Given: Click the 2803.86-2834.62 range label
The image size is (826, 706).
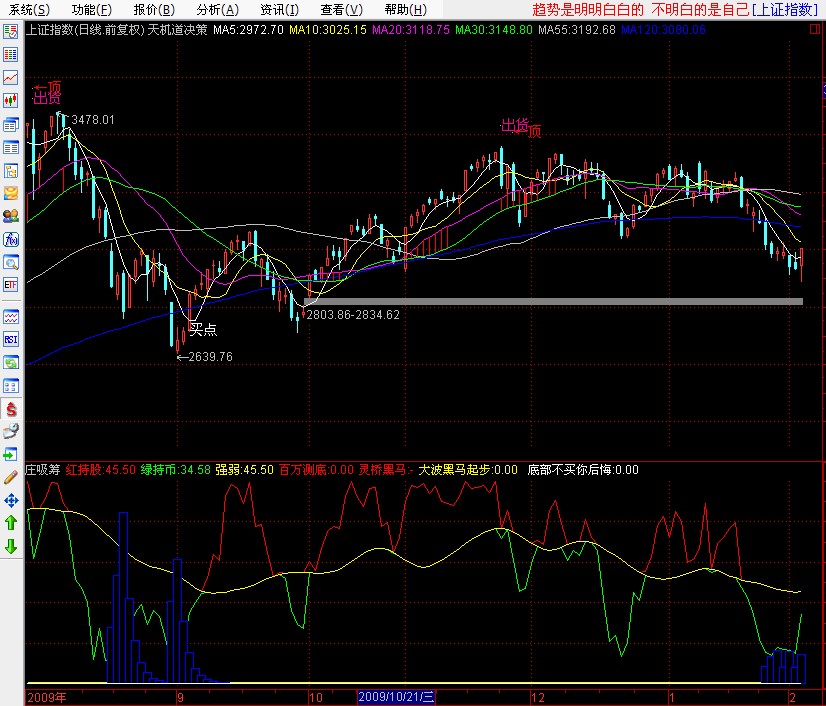Looking at the screenshot, I should coord(353,315).
